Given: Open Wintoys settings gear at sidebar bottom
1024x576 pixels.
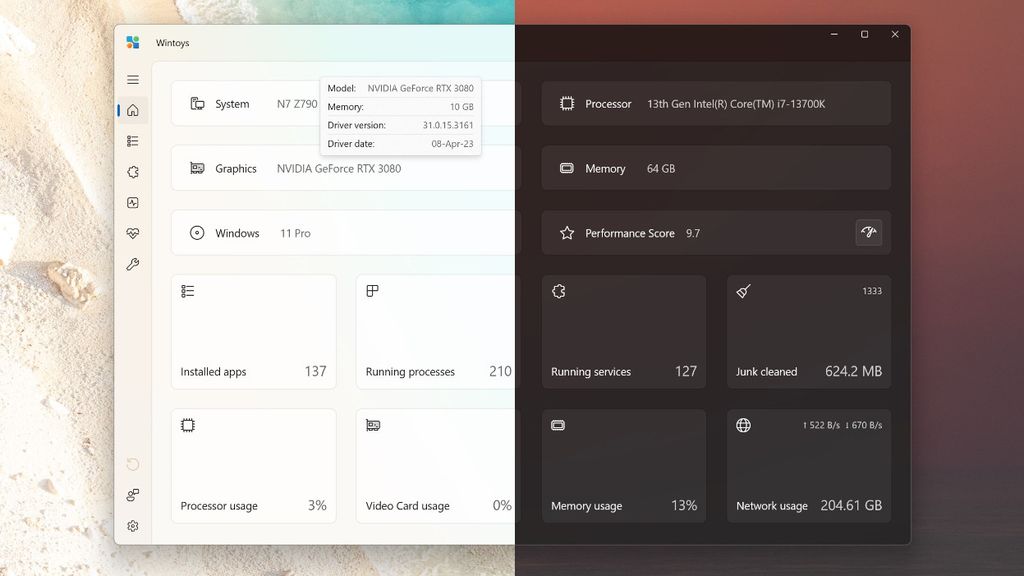Looking at the screenshot, I should point(133,526).
